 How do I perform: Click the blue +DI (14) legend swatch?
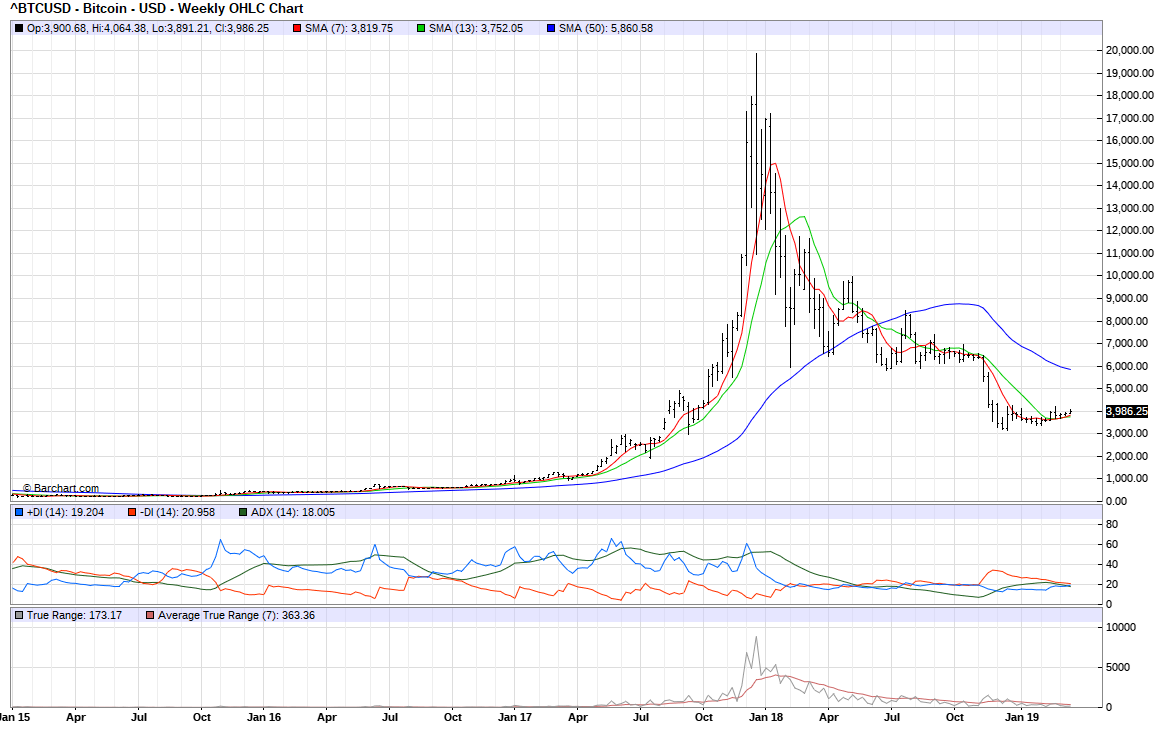click(20, 513)
